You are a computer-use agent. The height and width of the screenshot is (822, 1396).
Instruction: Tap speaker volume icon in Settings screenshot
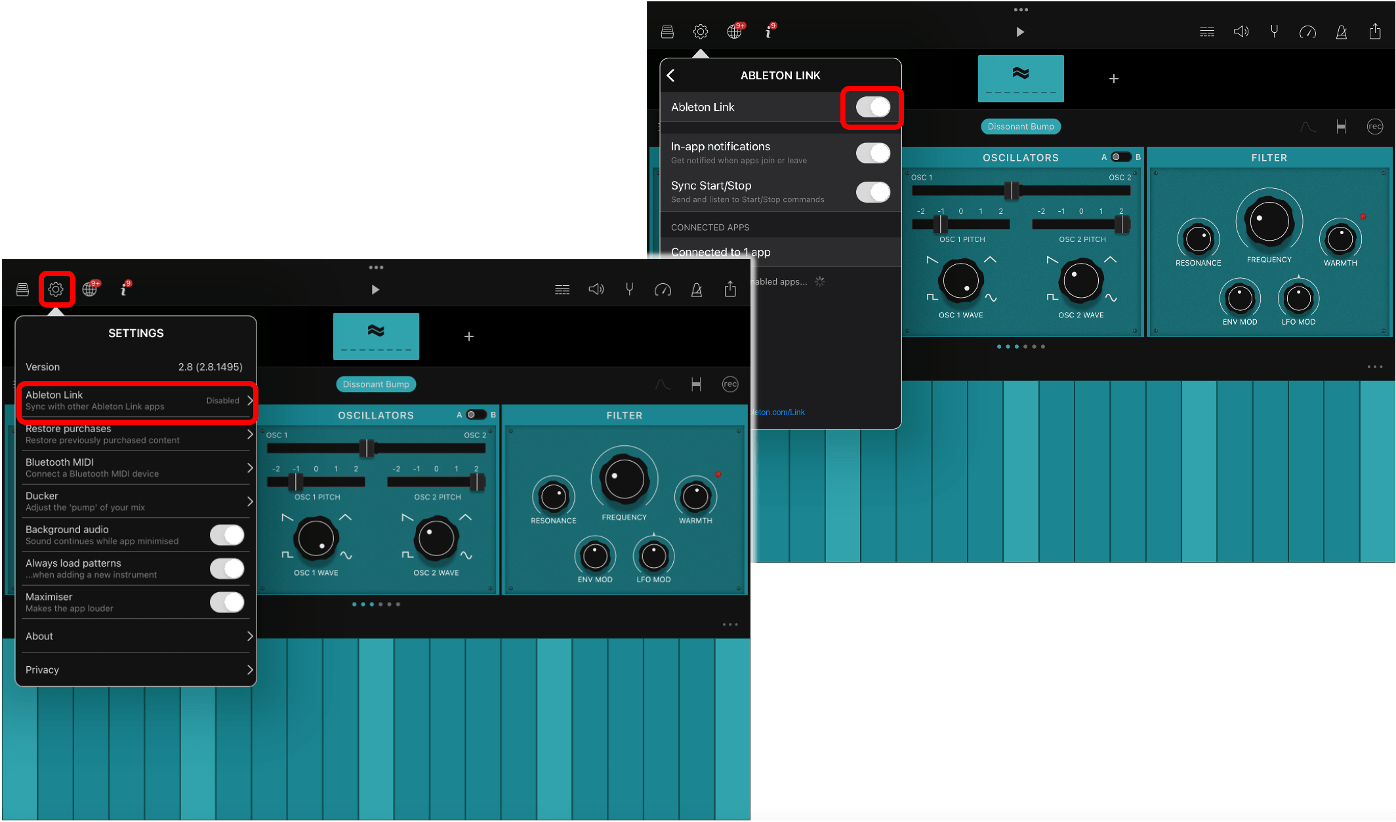pyautogui.click(x=596, y=290)
